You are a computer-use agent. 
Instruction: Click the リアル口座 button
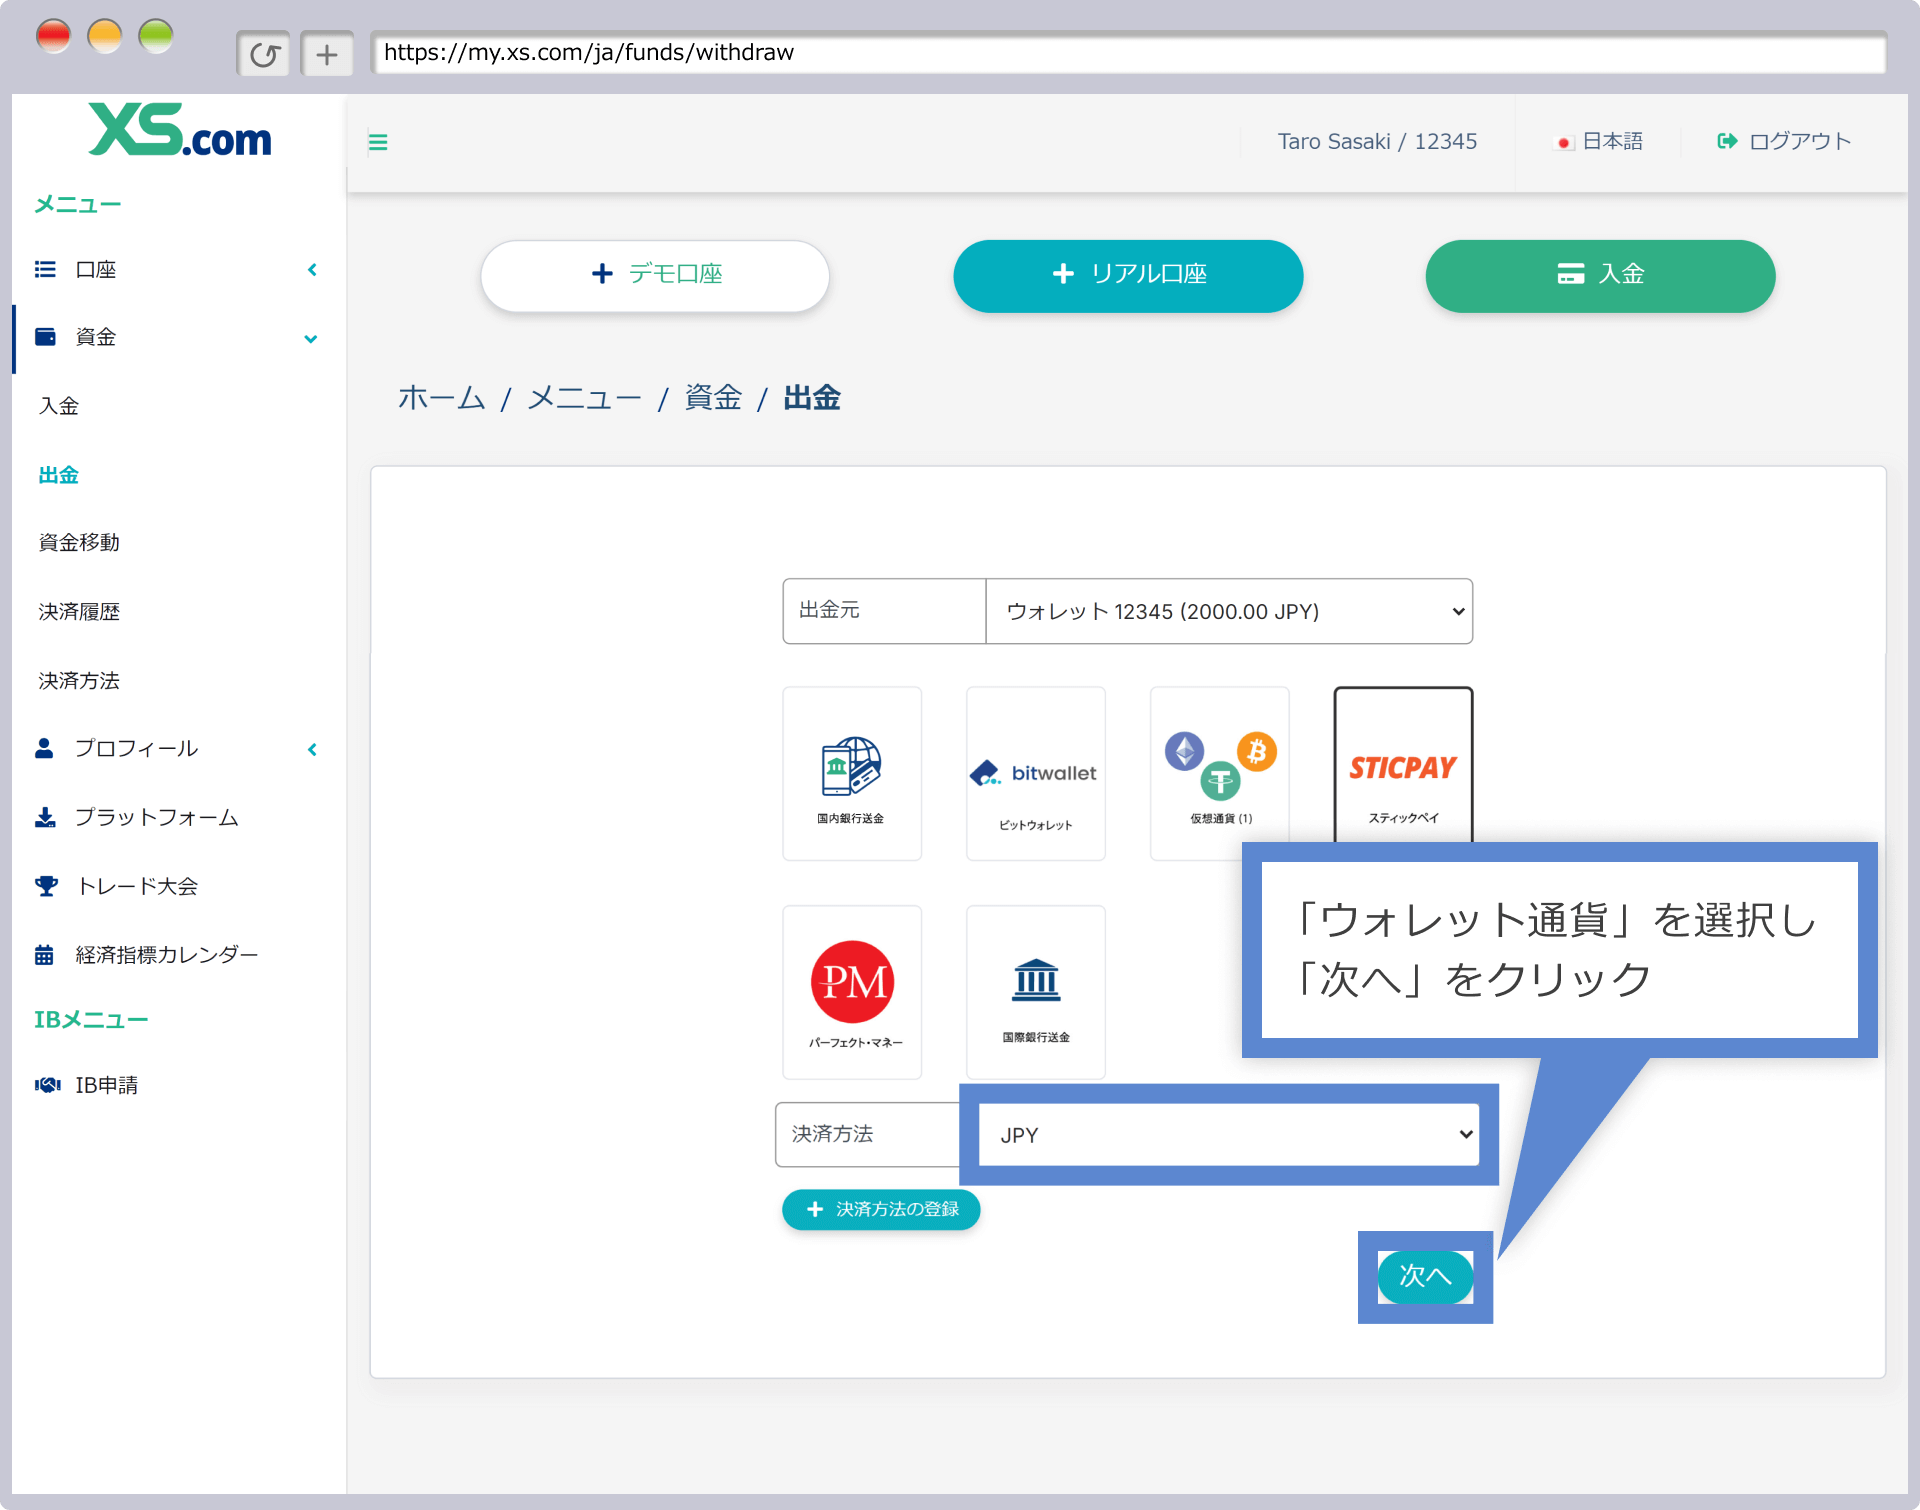click(x=1128, y=276)
